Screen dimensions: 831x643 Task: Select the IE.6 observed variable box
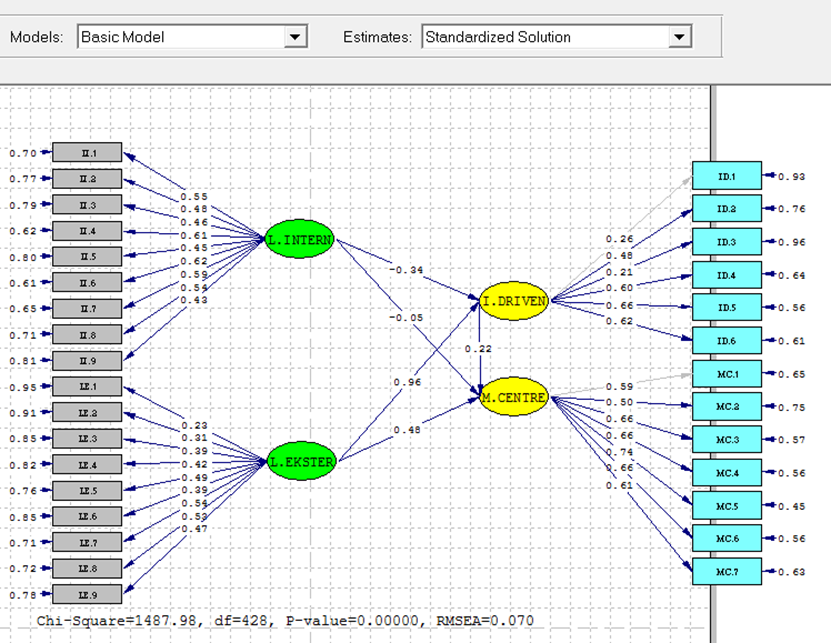point(87,516)
